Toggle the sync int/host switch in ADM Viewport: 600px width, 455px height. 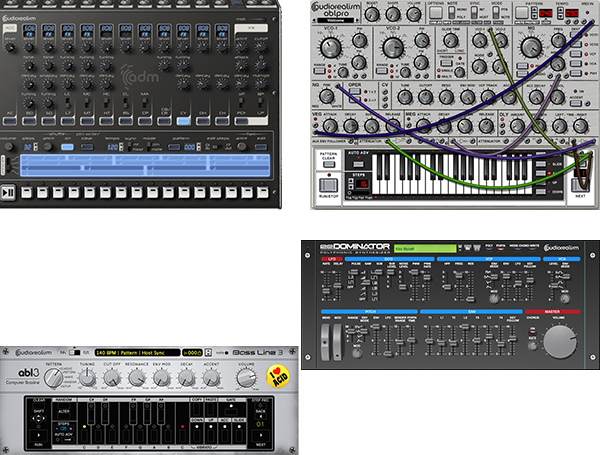(130, 147)
